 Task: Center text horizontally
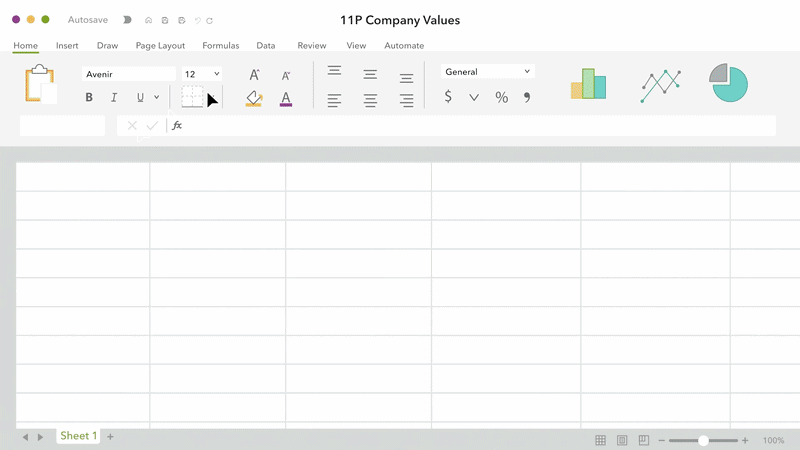click(370, 101)
